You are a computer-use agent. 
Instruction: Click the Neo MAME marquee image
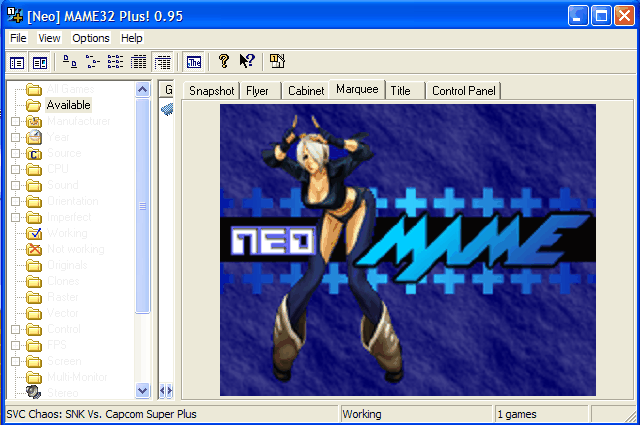(408, 250)
